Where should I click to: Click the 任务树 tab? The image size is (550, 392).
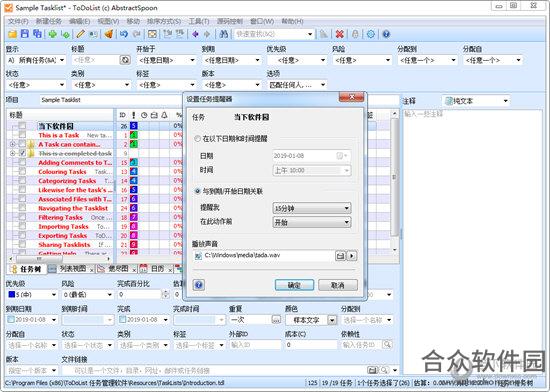click(27, 269)
